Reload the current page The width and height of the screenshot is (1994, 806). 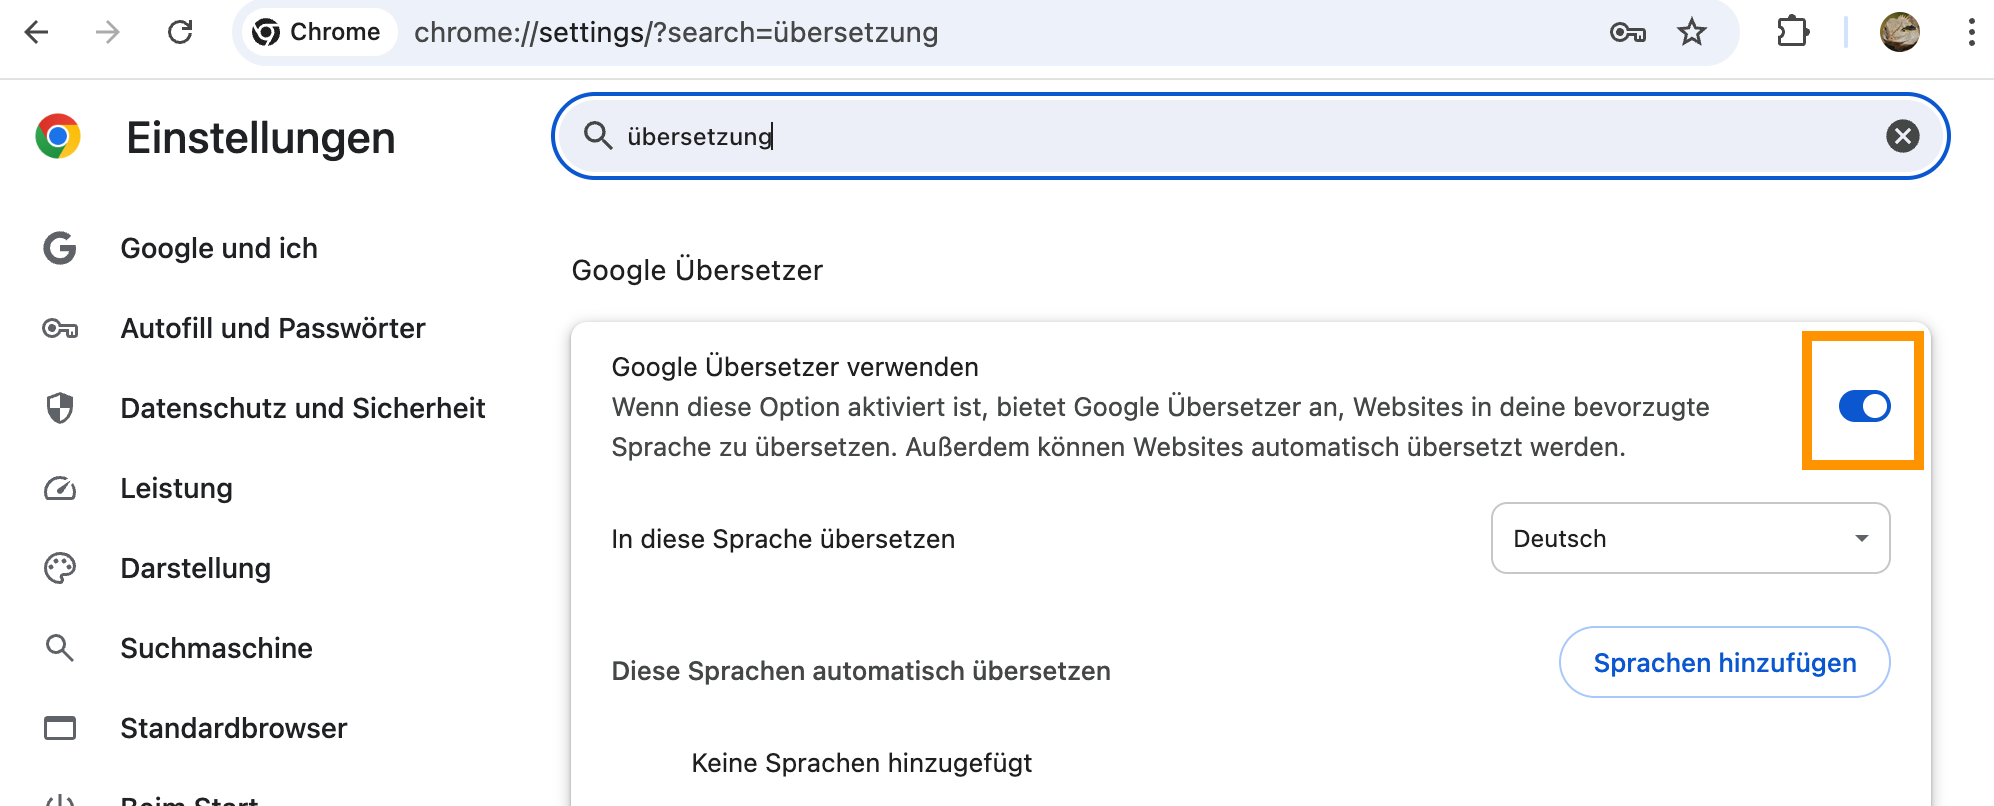click(180, 33)
